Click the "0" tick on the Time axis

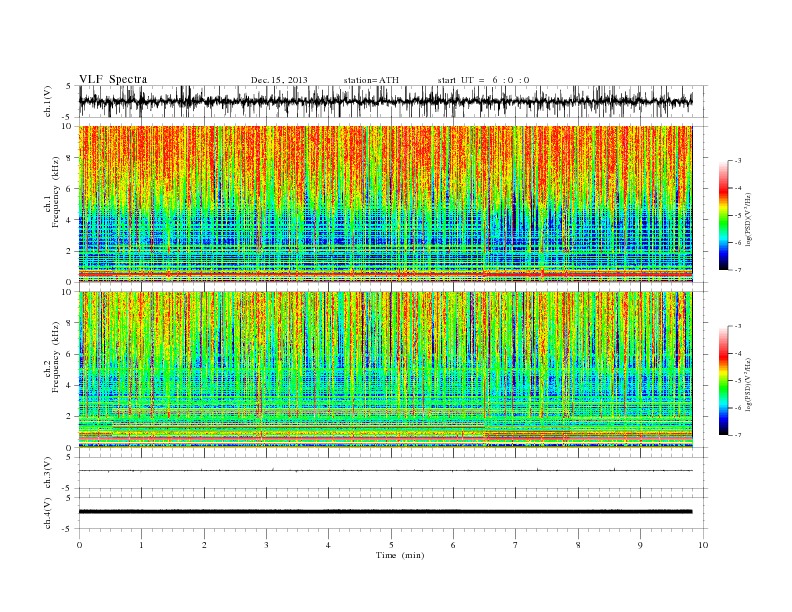79,545
